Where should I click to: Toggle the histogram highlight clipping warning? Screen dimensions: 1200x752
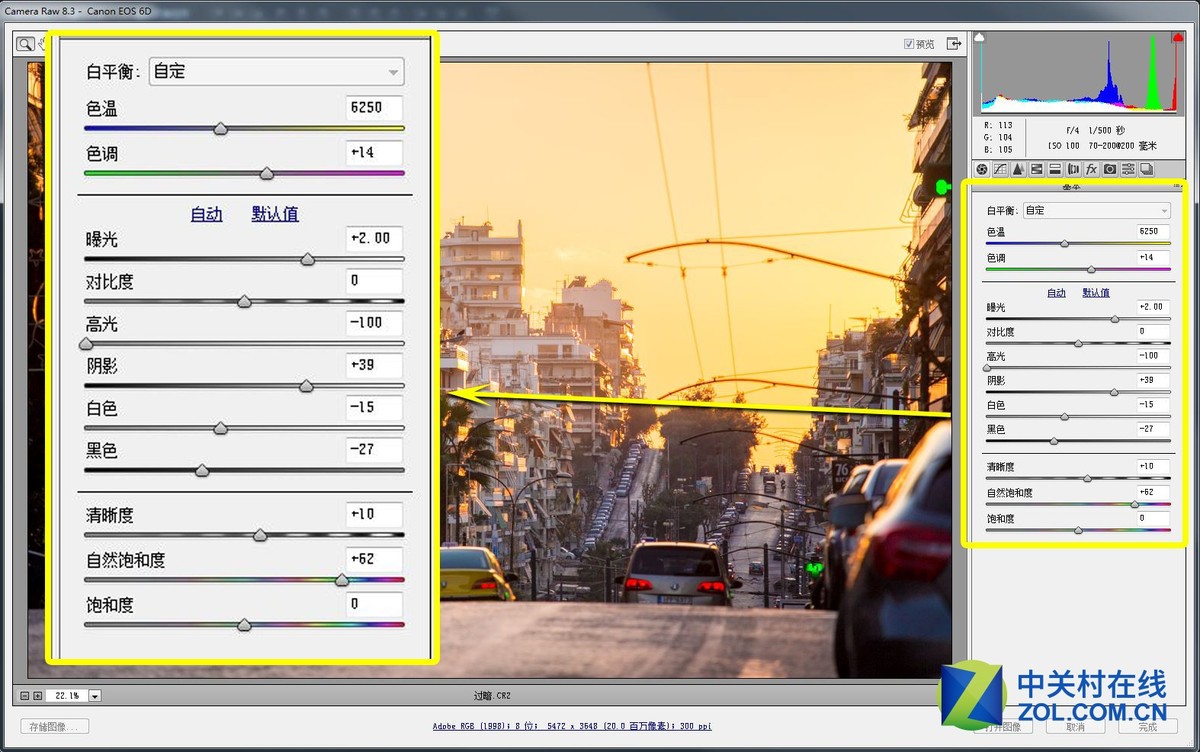coord(1177,38)
